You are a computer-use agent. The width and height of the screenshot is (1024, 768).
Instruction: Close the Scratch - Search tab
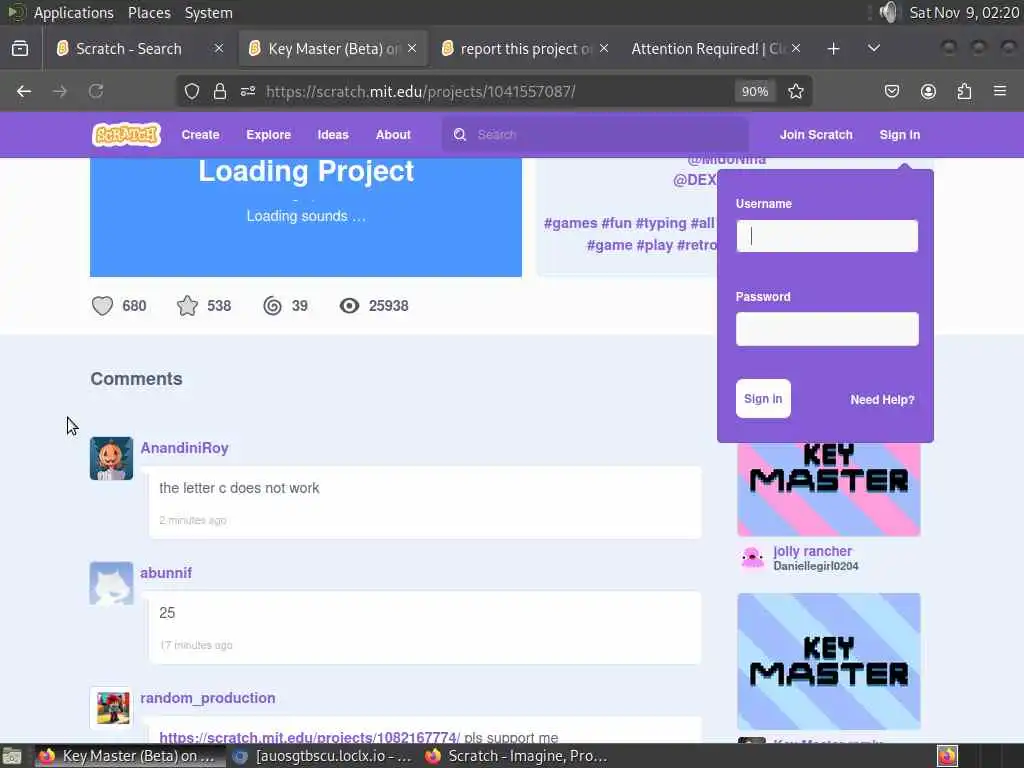219,48
